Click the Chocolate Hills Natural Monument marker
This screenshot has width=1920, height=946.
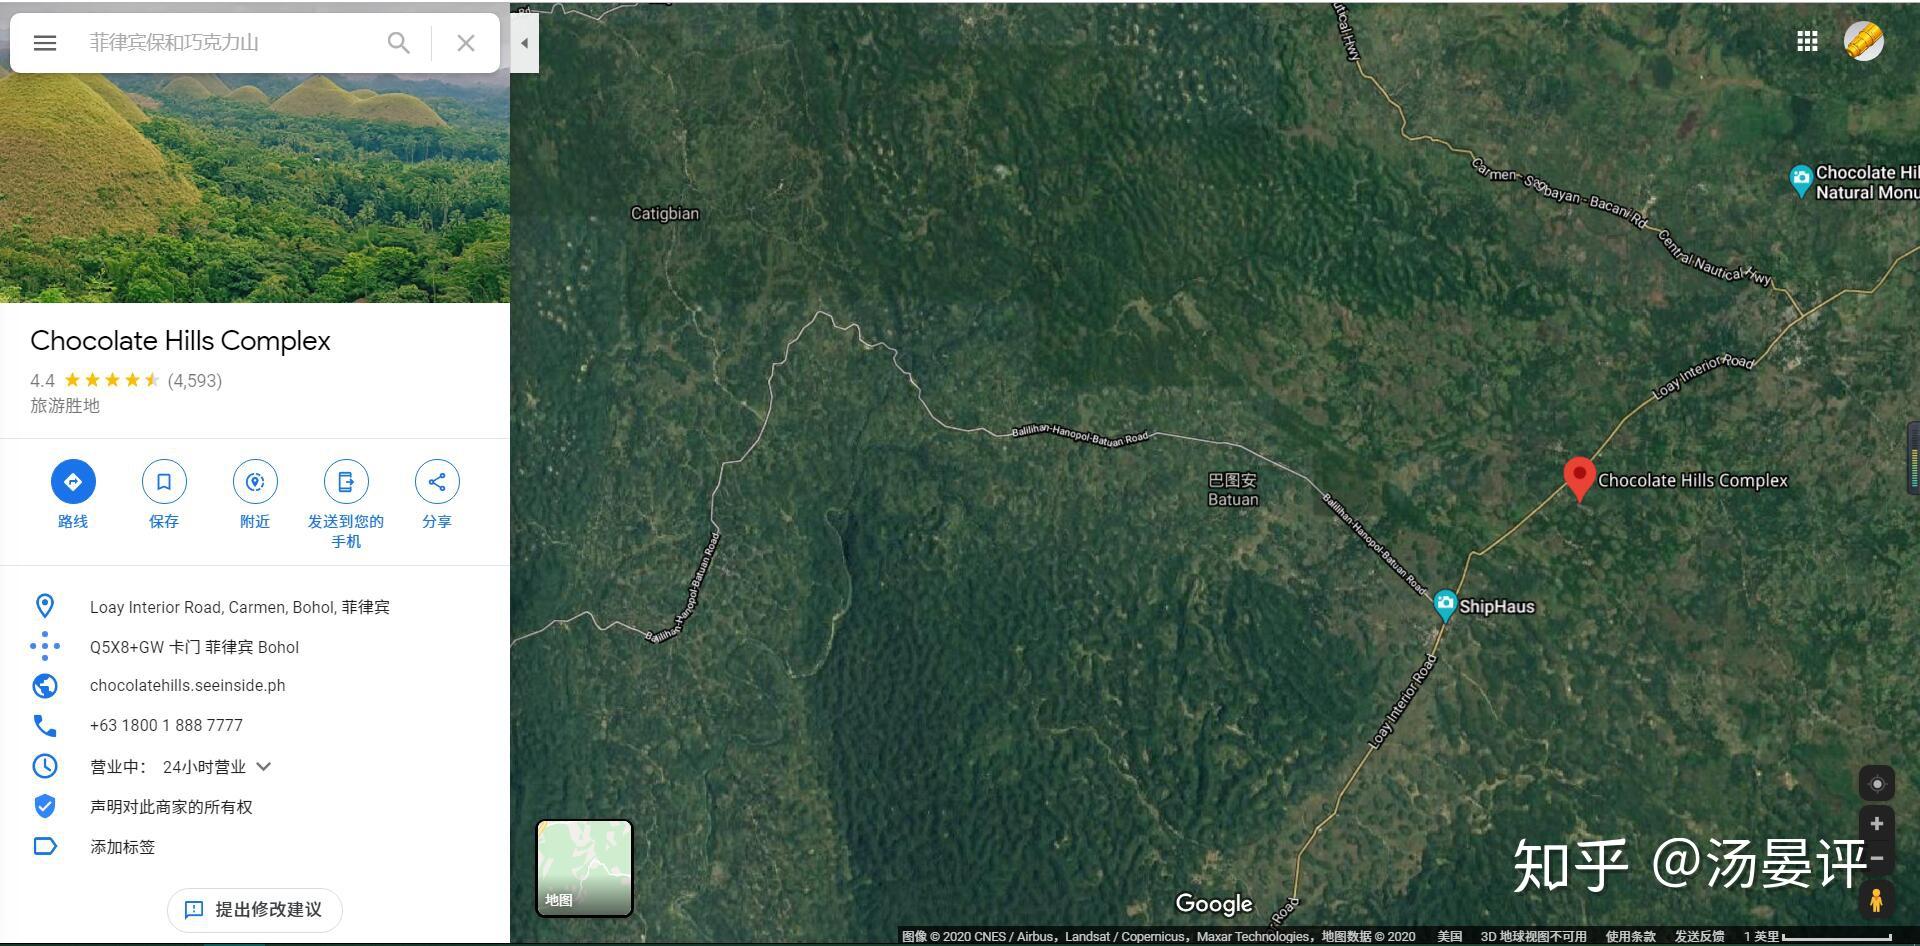(x=1801, y=181)
